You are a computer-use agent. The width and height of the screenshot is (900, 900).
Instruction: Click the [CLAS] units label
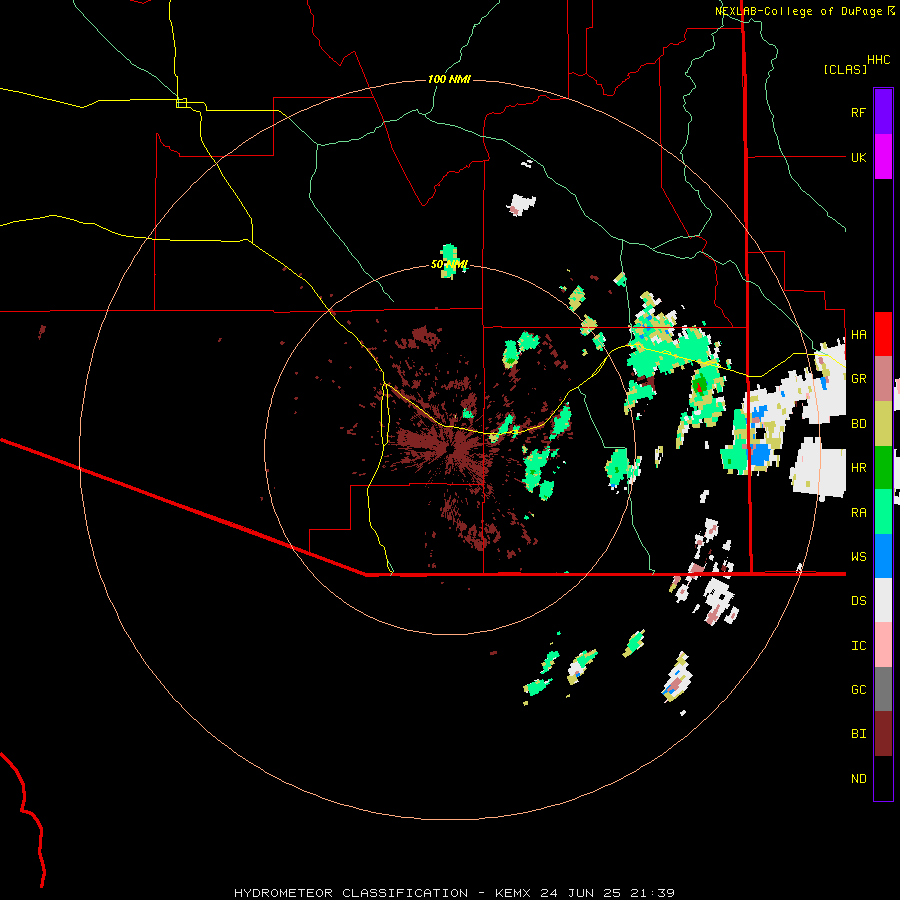pyautogui.click(x=845, y=69)
